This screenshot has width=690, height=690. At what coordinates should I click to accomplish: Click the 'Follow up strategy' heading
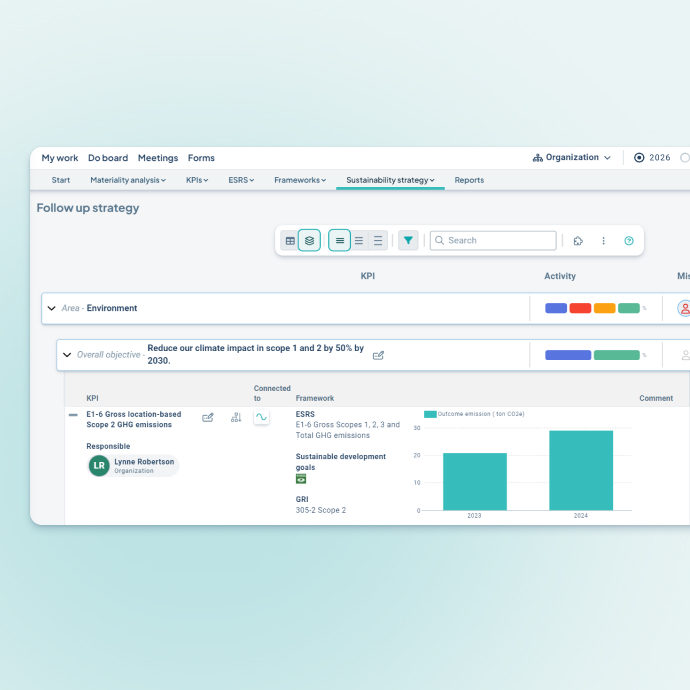click(x=88, y=208)
